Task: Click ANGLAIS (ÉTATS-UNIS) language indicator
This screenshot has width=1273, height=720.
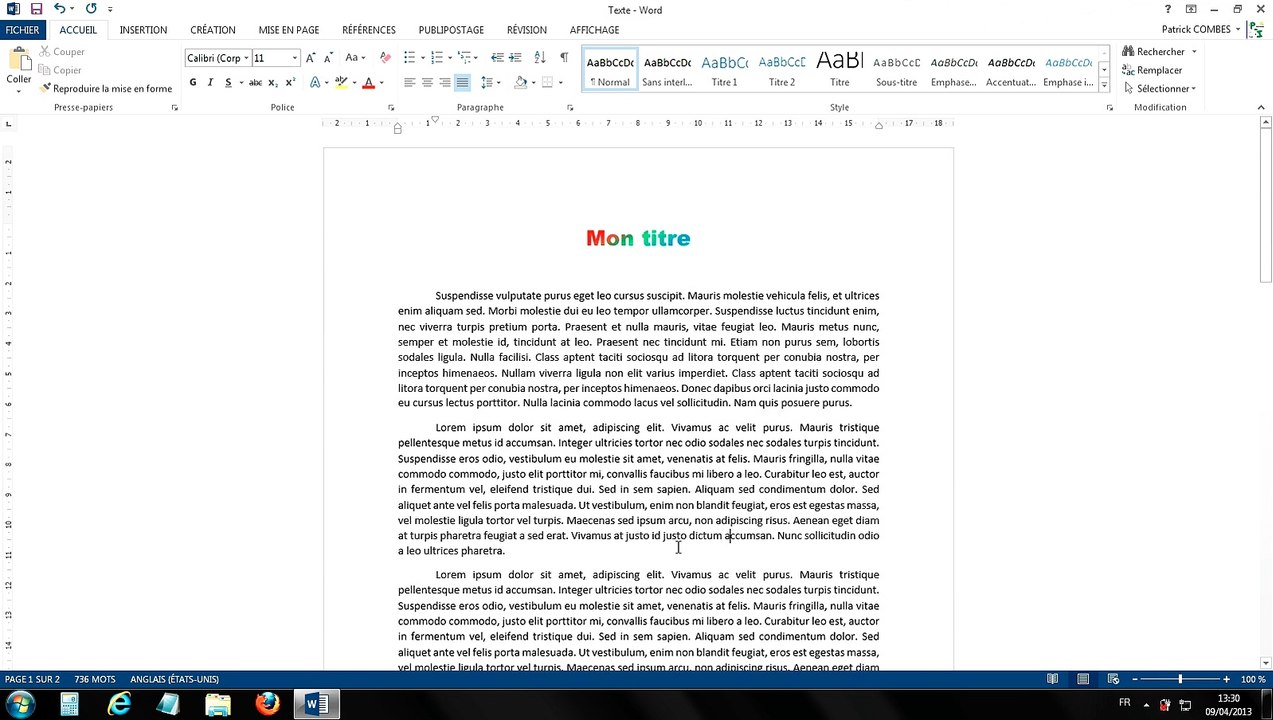Action: [x=174, y=680]
